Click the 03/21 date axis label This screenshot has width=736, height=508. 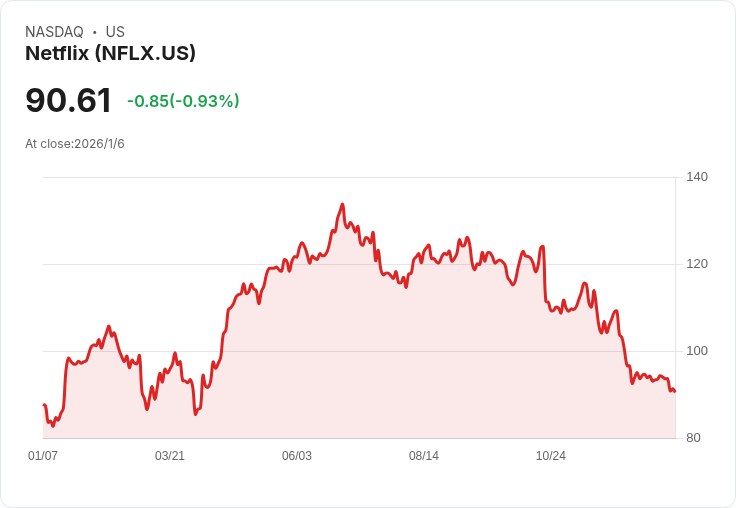(x=170, y=455)
